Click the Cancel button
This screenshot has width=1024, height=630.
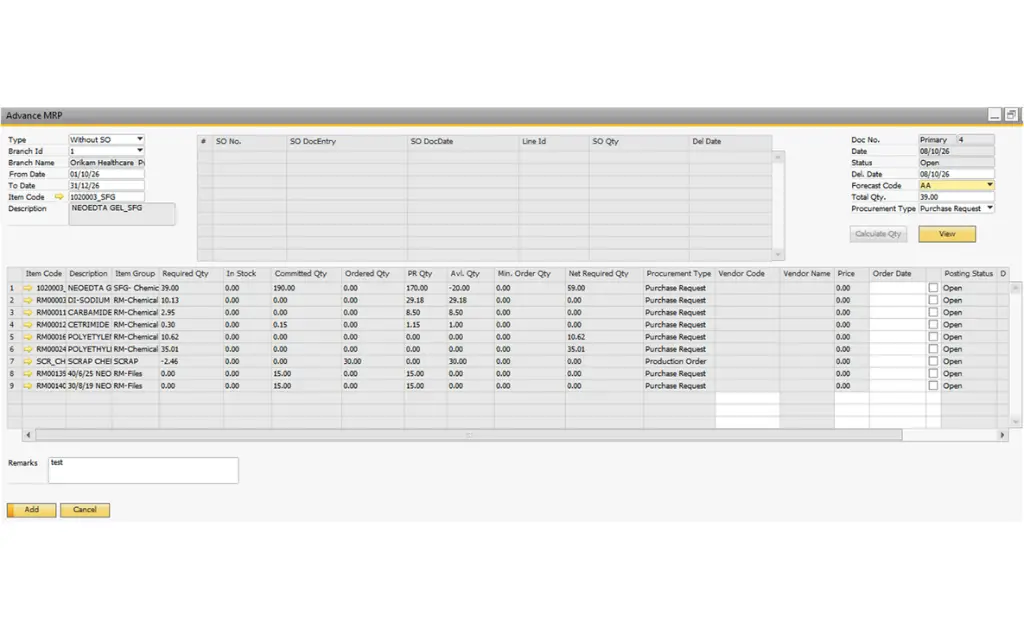coord(85,510)
